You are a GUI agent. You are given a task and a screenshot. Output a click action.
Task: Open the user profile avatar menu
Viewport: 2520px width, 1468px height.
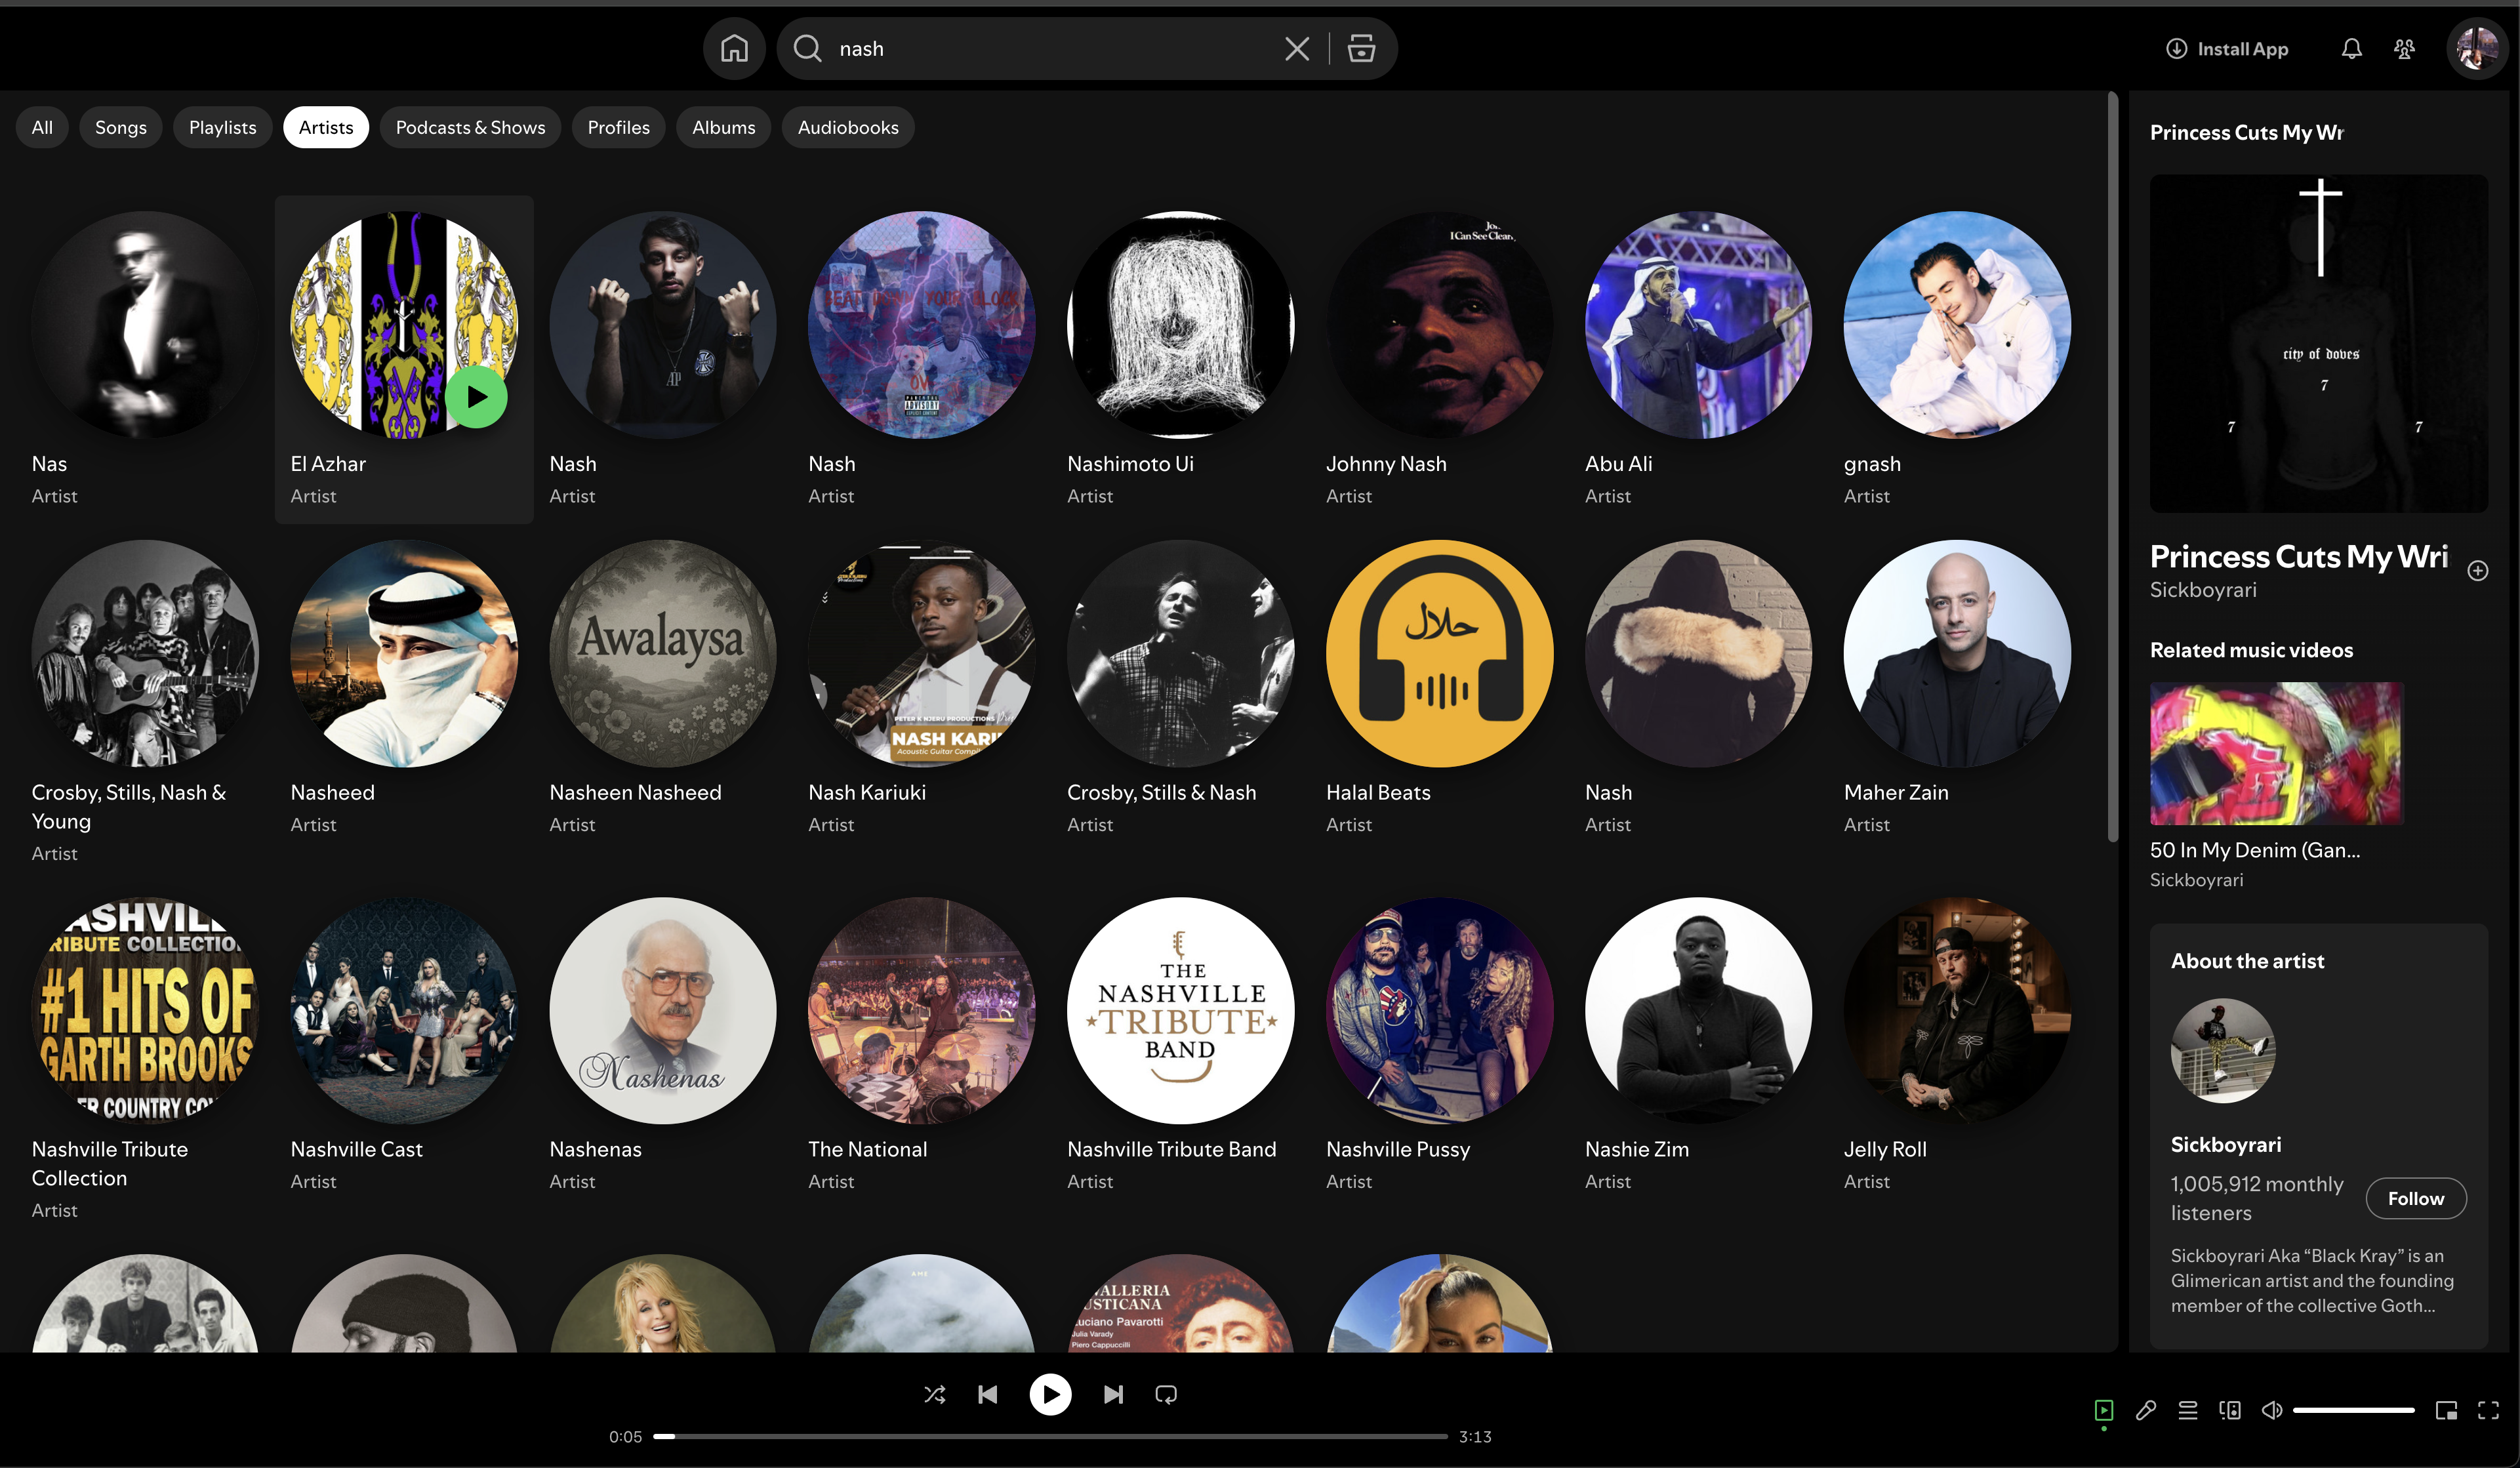pos(2477,48)
